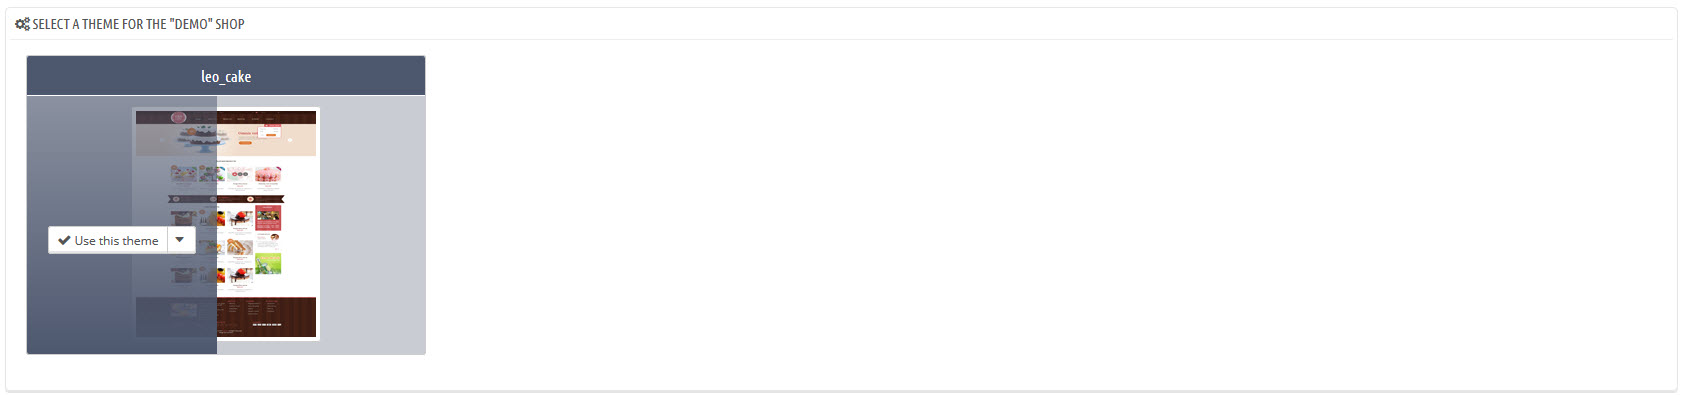
Task: Click the 'Select a theme for the Demo shop' heading
Action: click(x=139, y=24)
